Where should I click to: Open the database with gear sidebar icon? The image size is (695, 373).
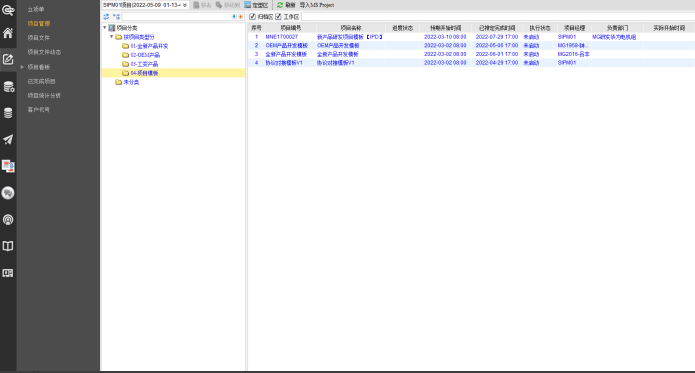coord(8,86)
